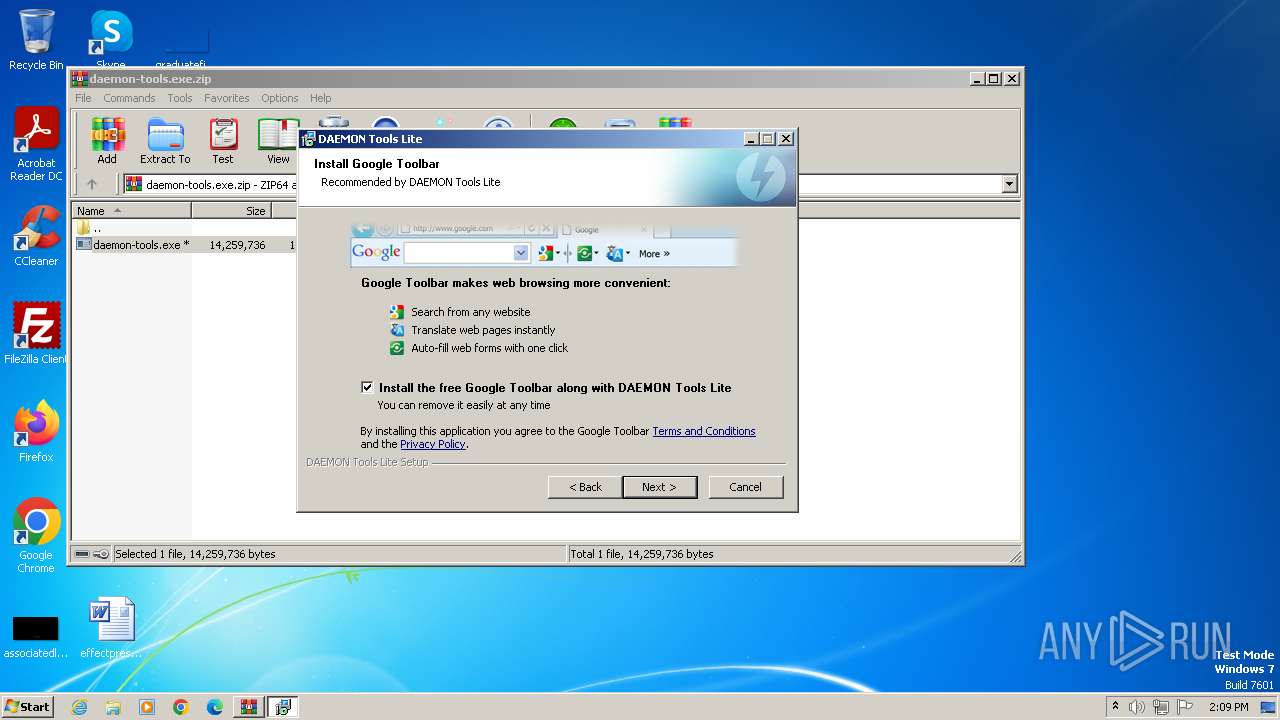
Task: Switch to WinRAR taskbar button
Action: (249, 707)
